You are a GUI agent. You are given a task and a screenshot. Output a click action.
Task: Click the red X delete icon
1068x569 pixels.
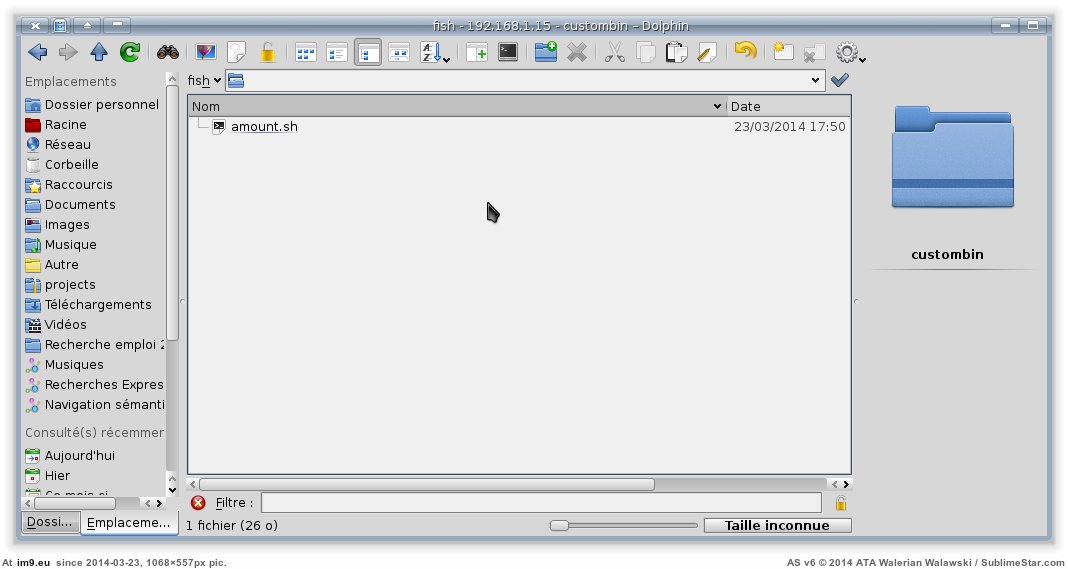tap(577, 52)
